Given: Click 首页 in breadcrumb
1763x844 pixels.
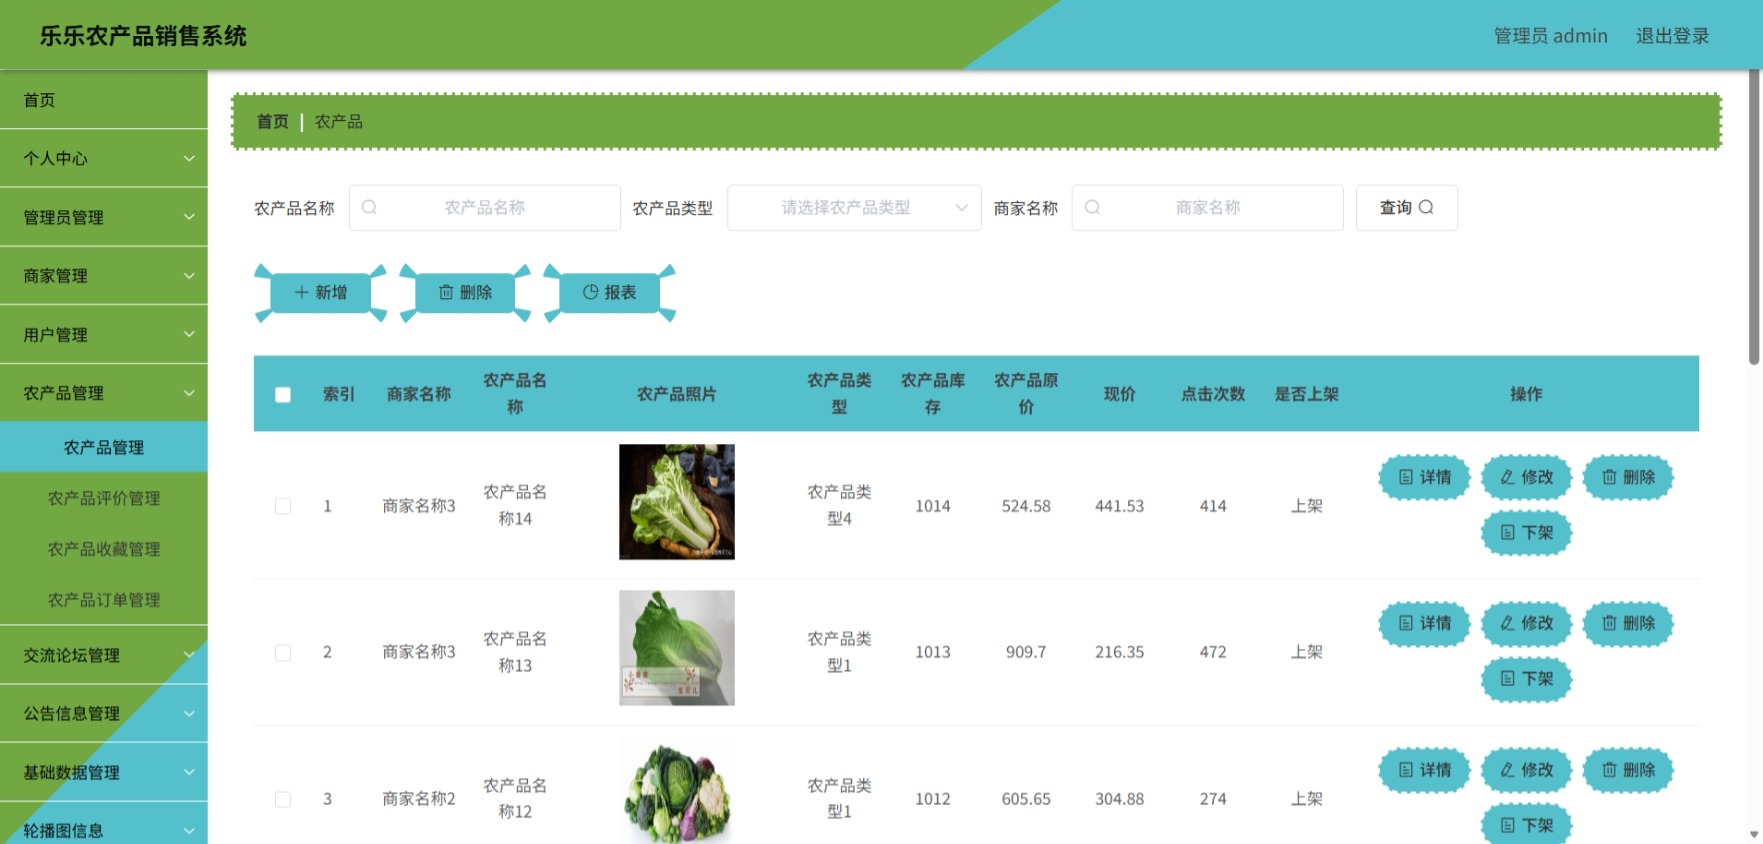Looking at the screenshot, I should pos(272,121).
